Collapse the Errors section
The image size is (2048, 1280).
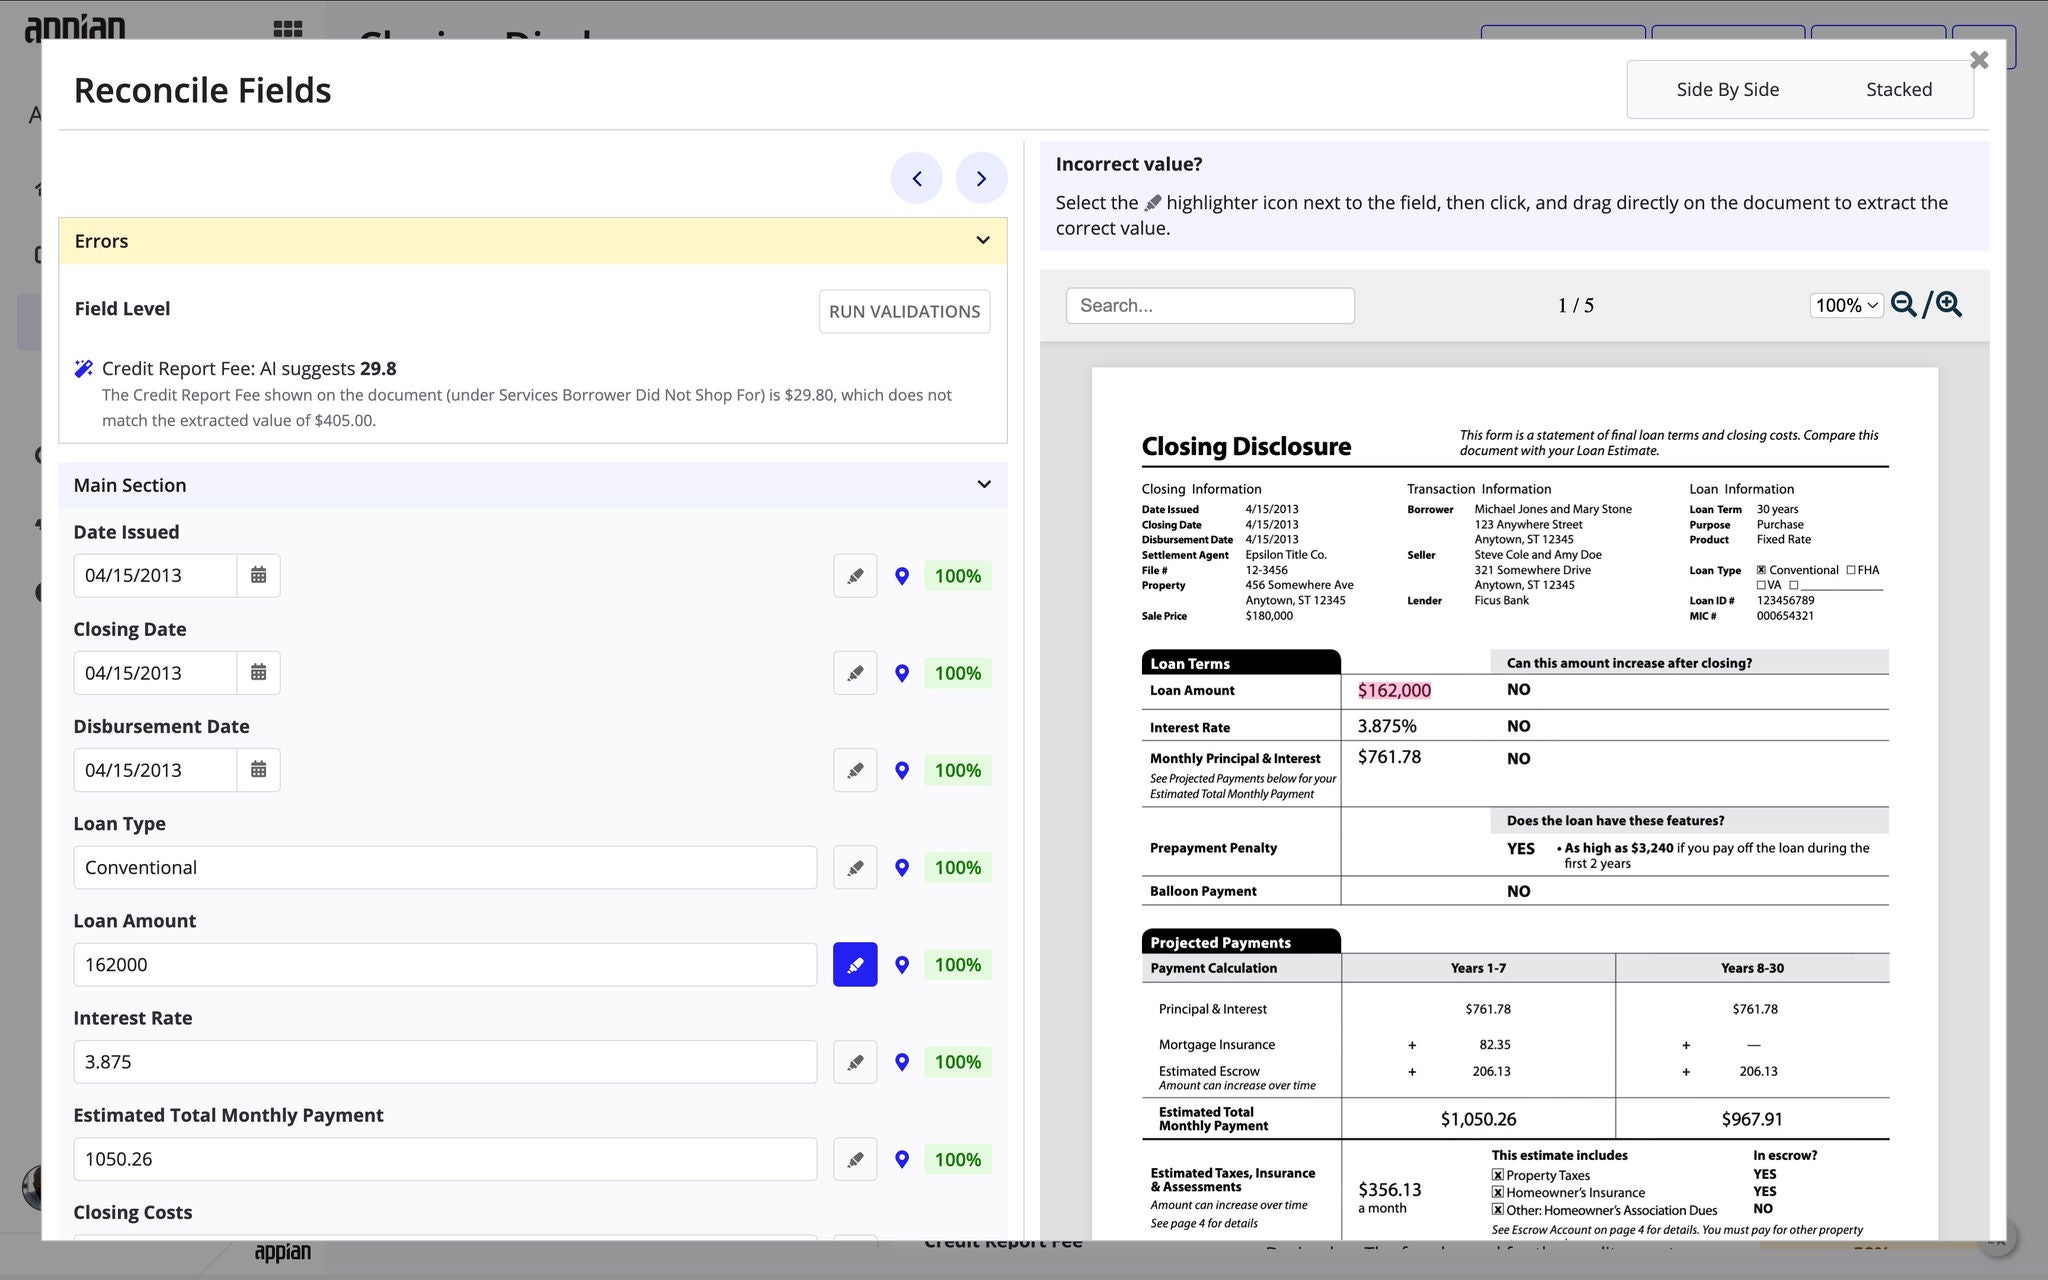(983, 241)
